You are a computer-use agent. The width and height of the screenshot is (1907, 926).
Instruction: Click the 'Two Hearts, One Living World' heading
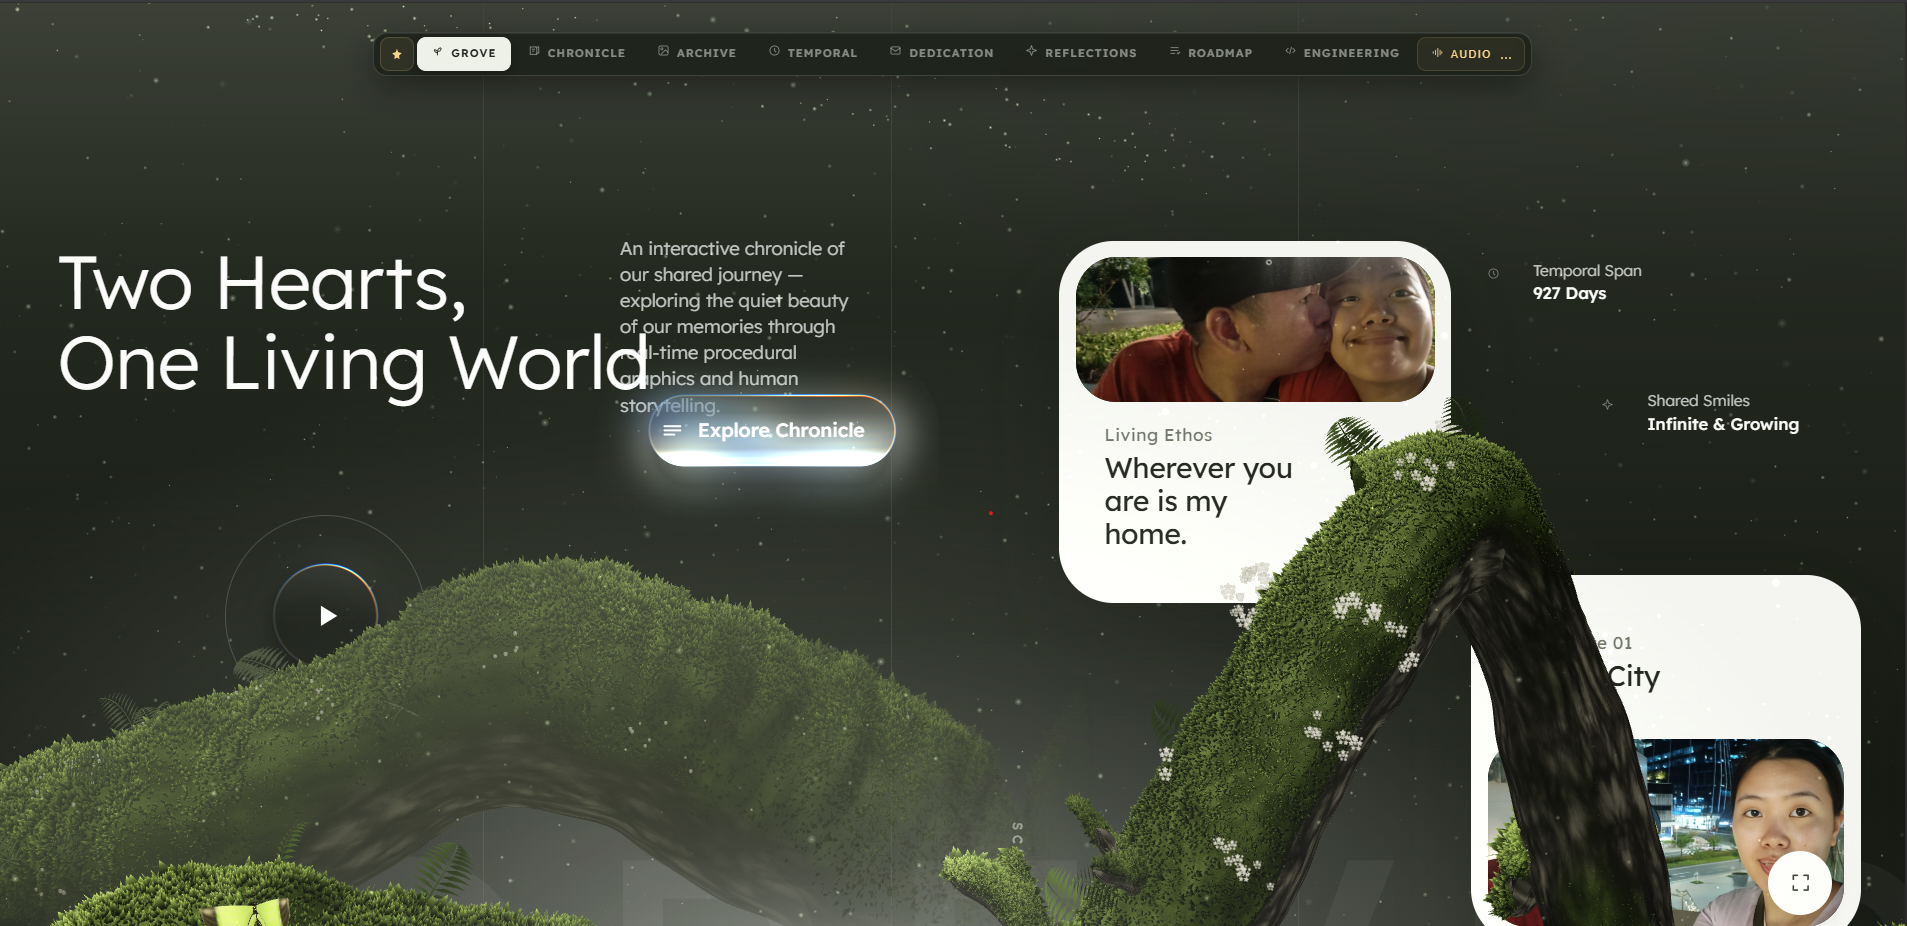[x=353, y=324]
